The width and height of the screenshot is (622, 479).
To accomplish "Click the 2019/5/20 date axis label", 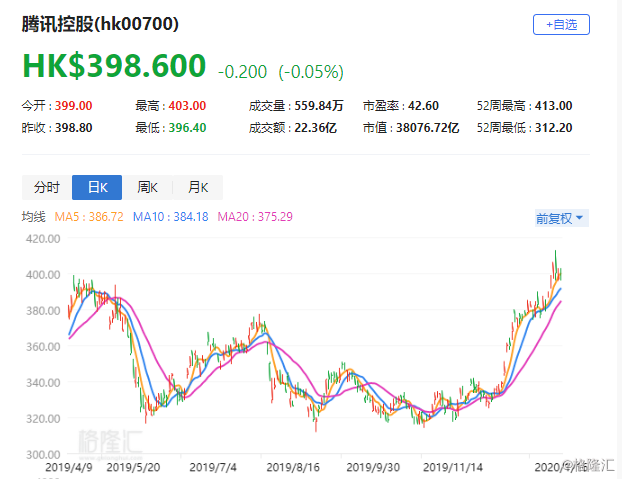I will (133, 468).
